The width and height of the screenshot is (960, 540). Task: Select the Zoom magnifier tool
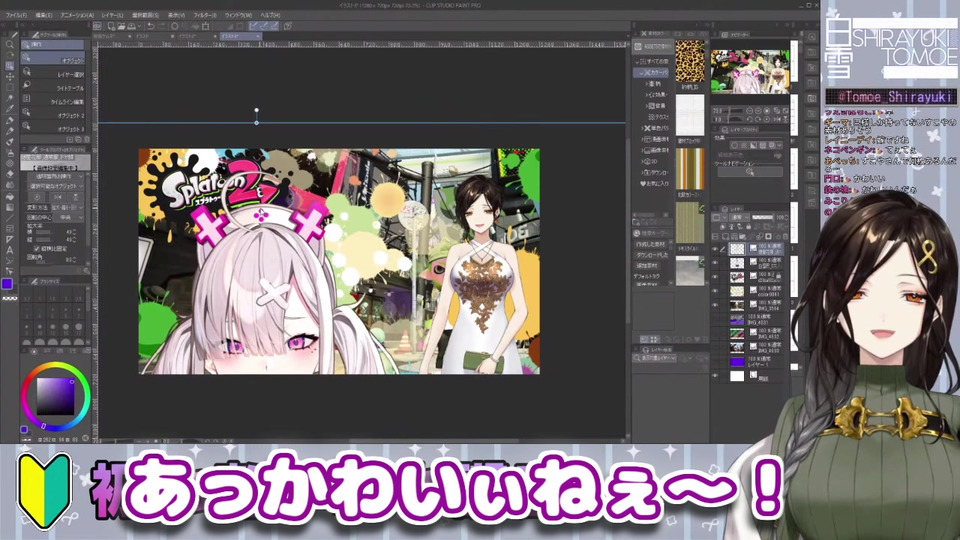(x=10, y=45)
